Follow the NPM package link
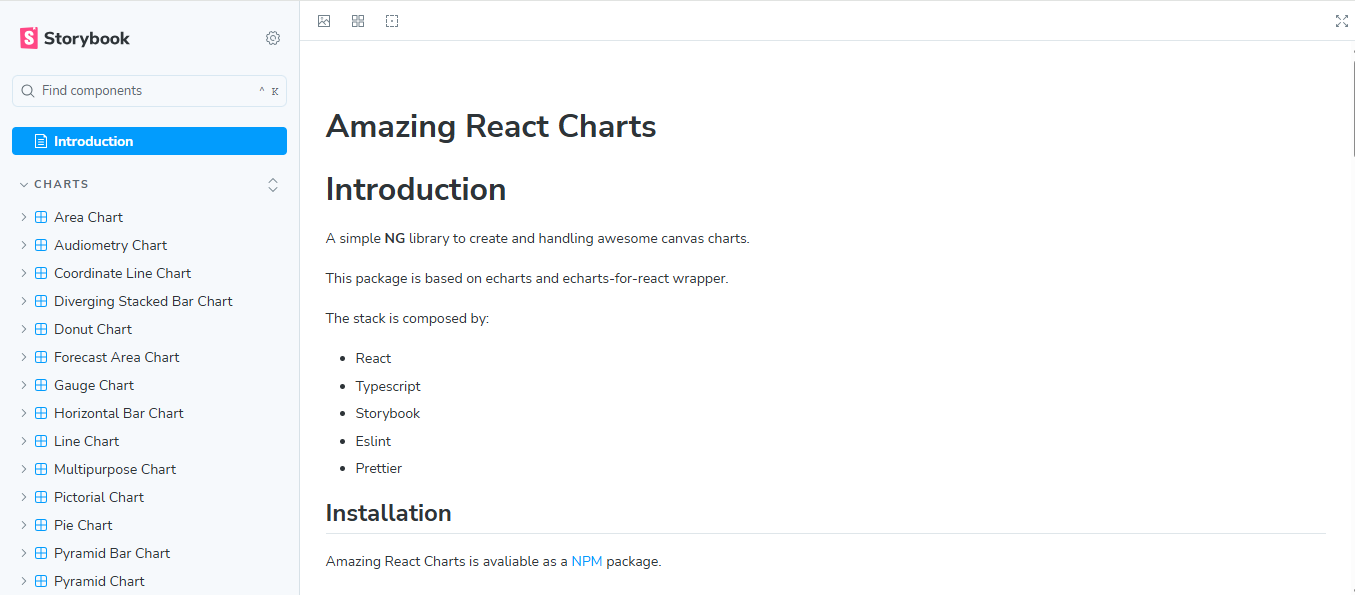 click(x=587, y=561)
